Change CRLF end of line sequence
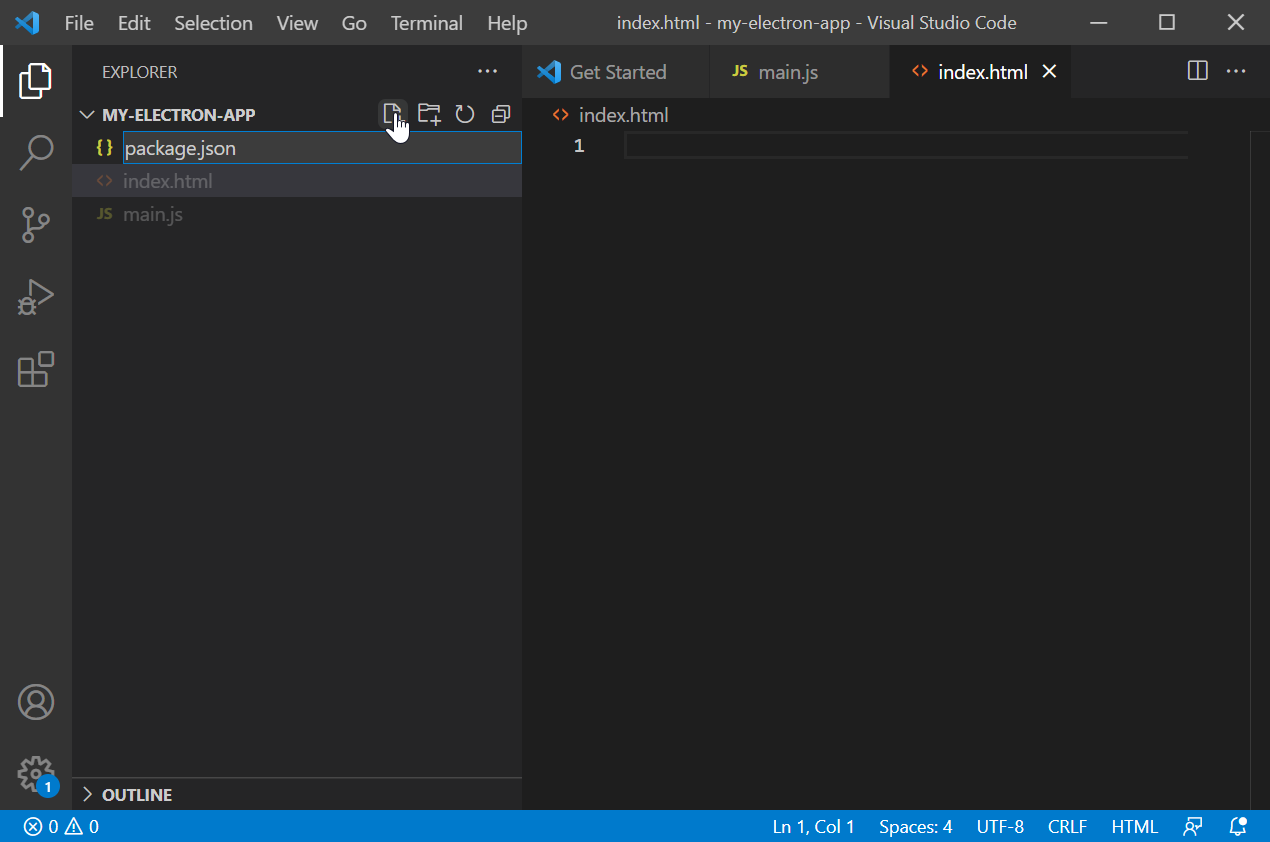The image size is (1270, 842). (x=1067, y=827)
